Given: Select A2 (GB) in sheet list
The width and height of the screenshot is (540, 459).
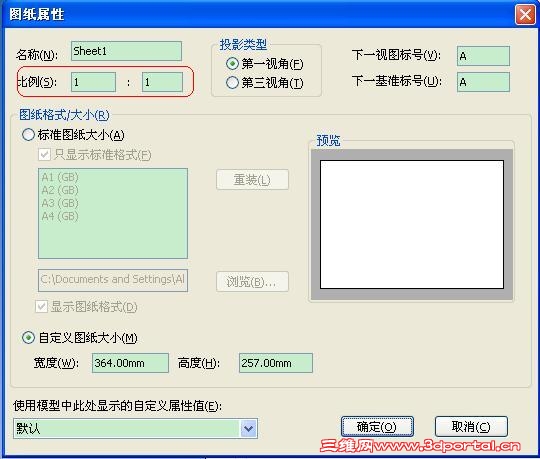Looking at the screenshot, I should [x=60, y=190].
